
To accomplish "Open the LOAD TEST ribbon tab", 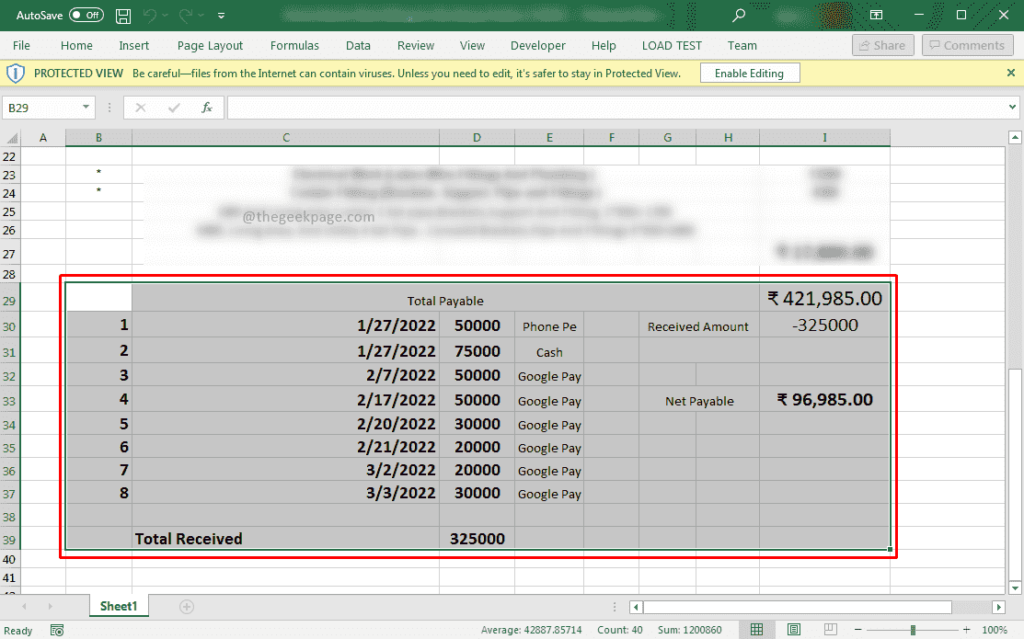I will [671, 45].
